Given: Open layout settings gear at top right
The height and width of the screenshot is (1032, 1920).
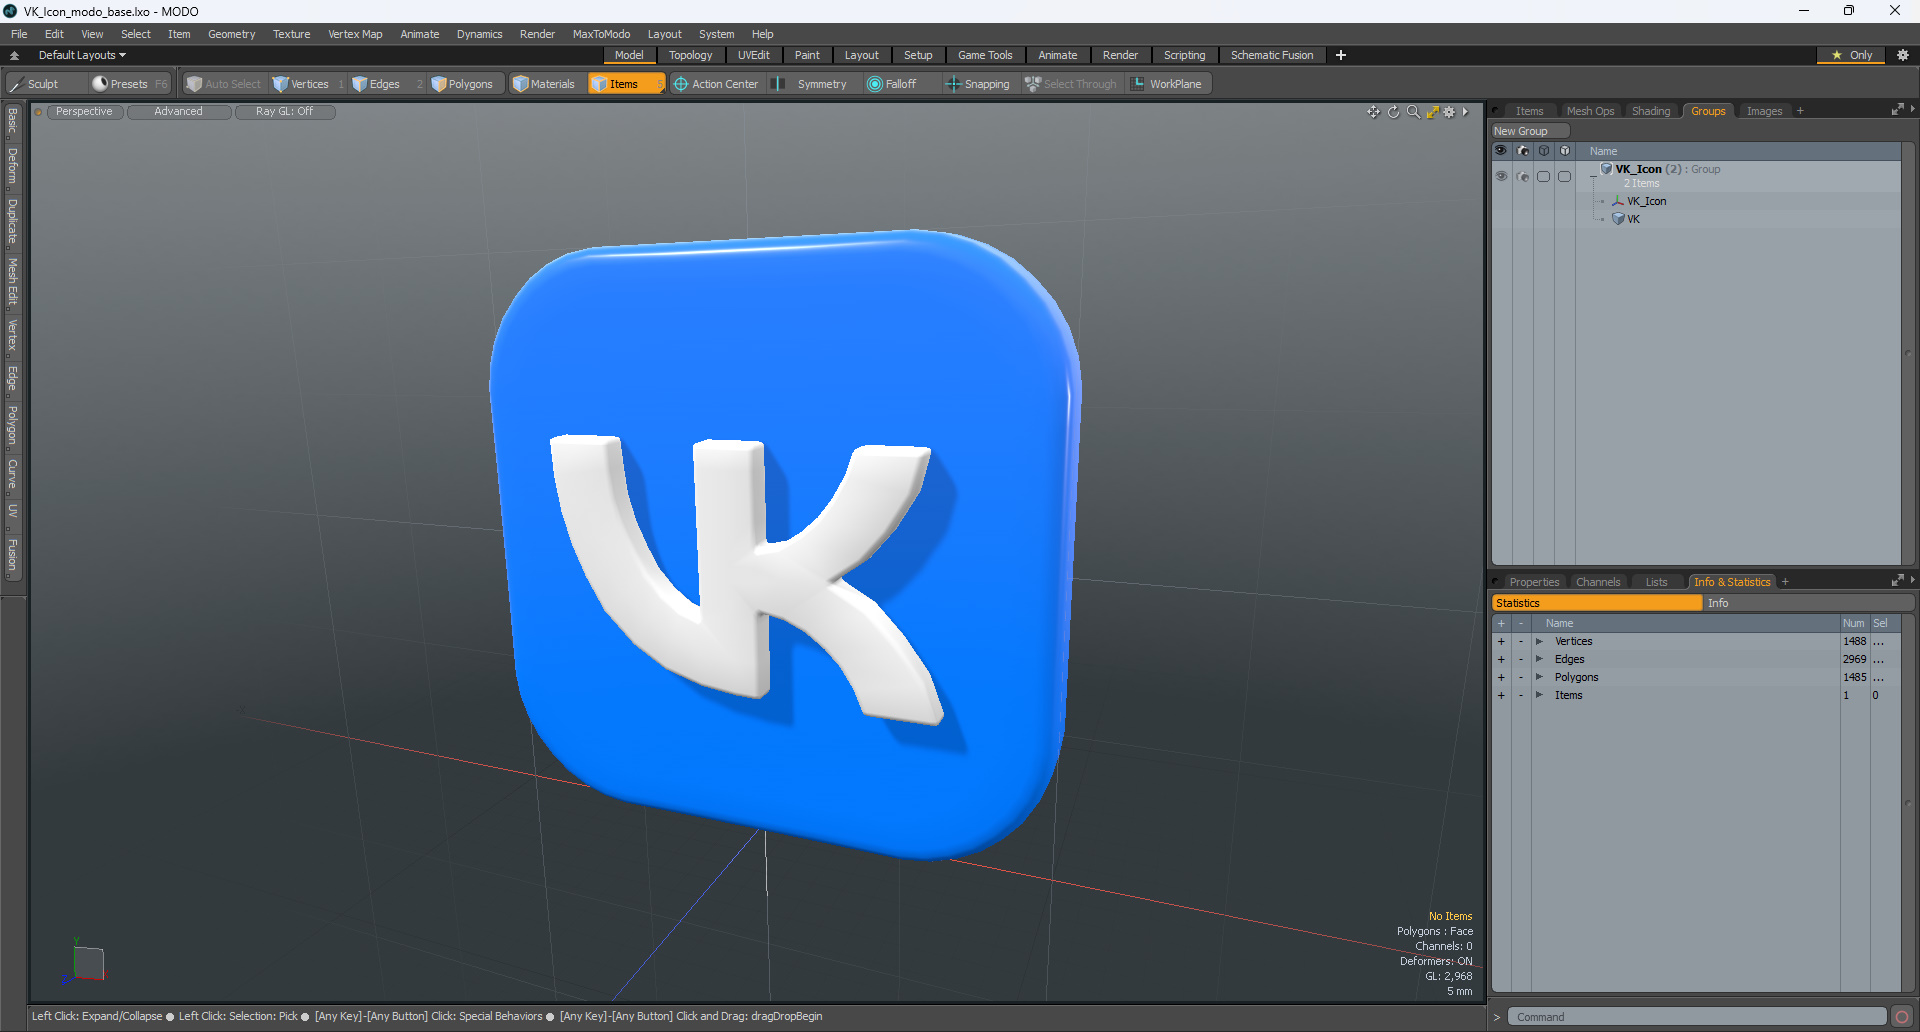Looking at the screenshot, I should [1902, 55].
